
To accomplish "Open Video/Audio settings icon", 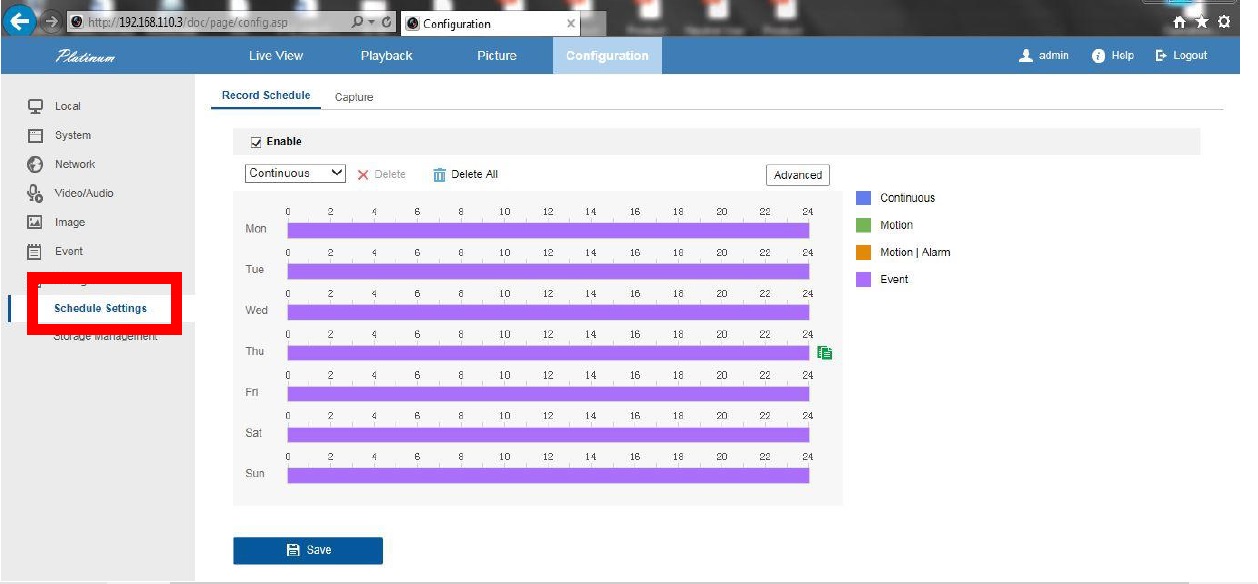I will 35,193.
